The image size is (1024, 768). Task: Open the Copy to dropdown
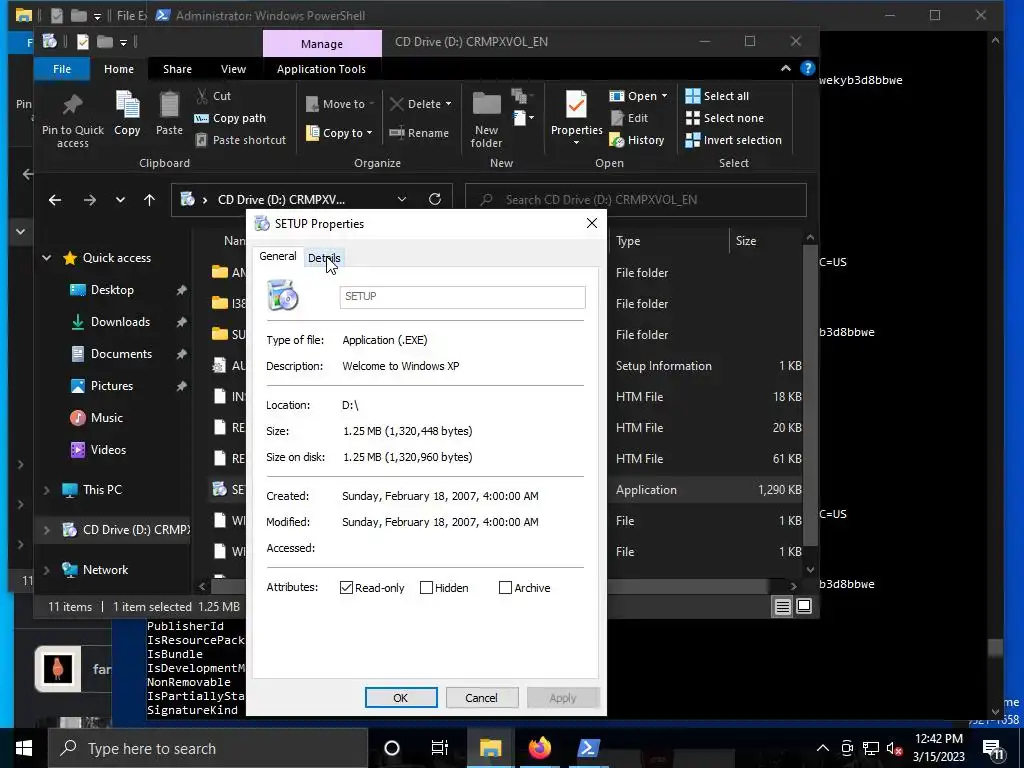pos(340,133)
